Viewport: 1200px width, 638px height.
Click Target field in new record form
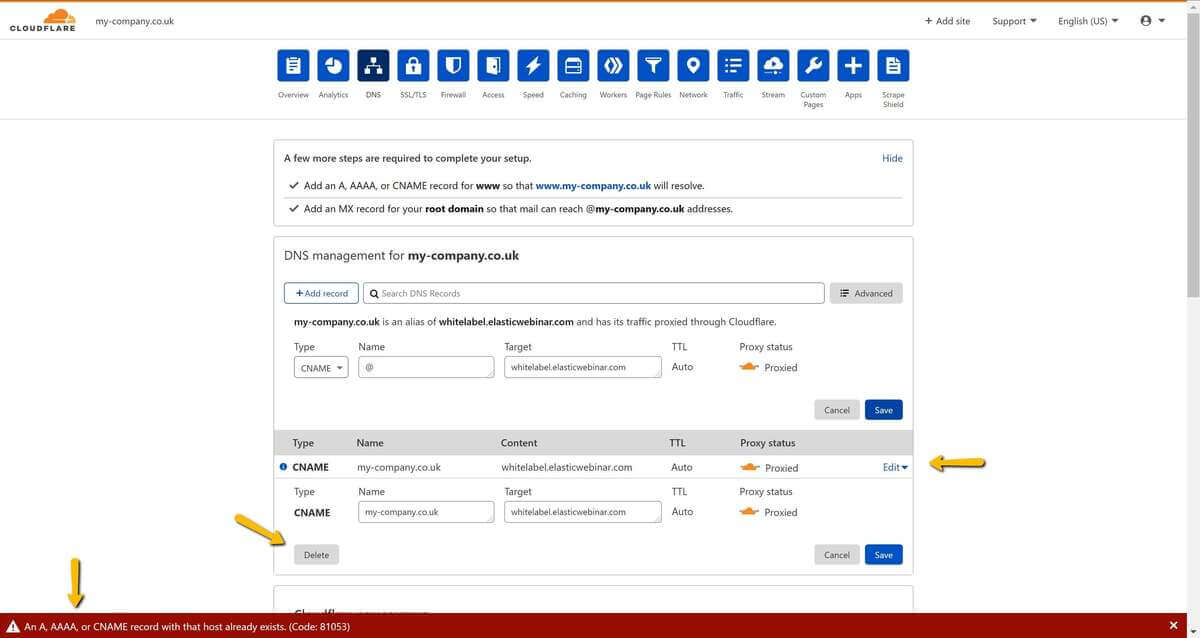click(583, 368)
